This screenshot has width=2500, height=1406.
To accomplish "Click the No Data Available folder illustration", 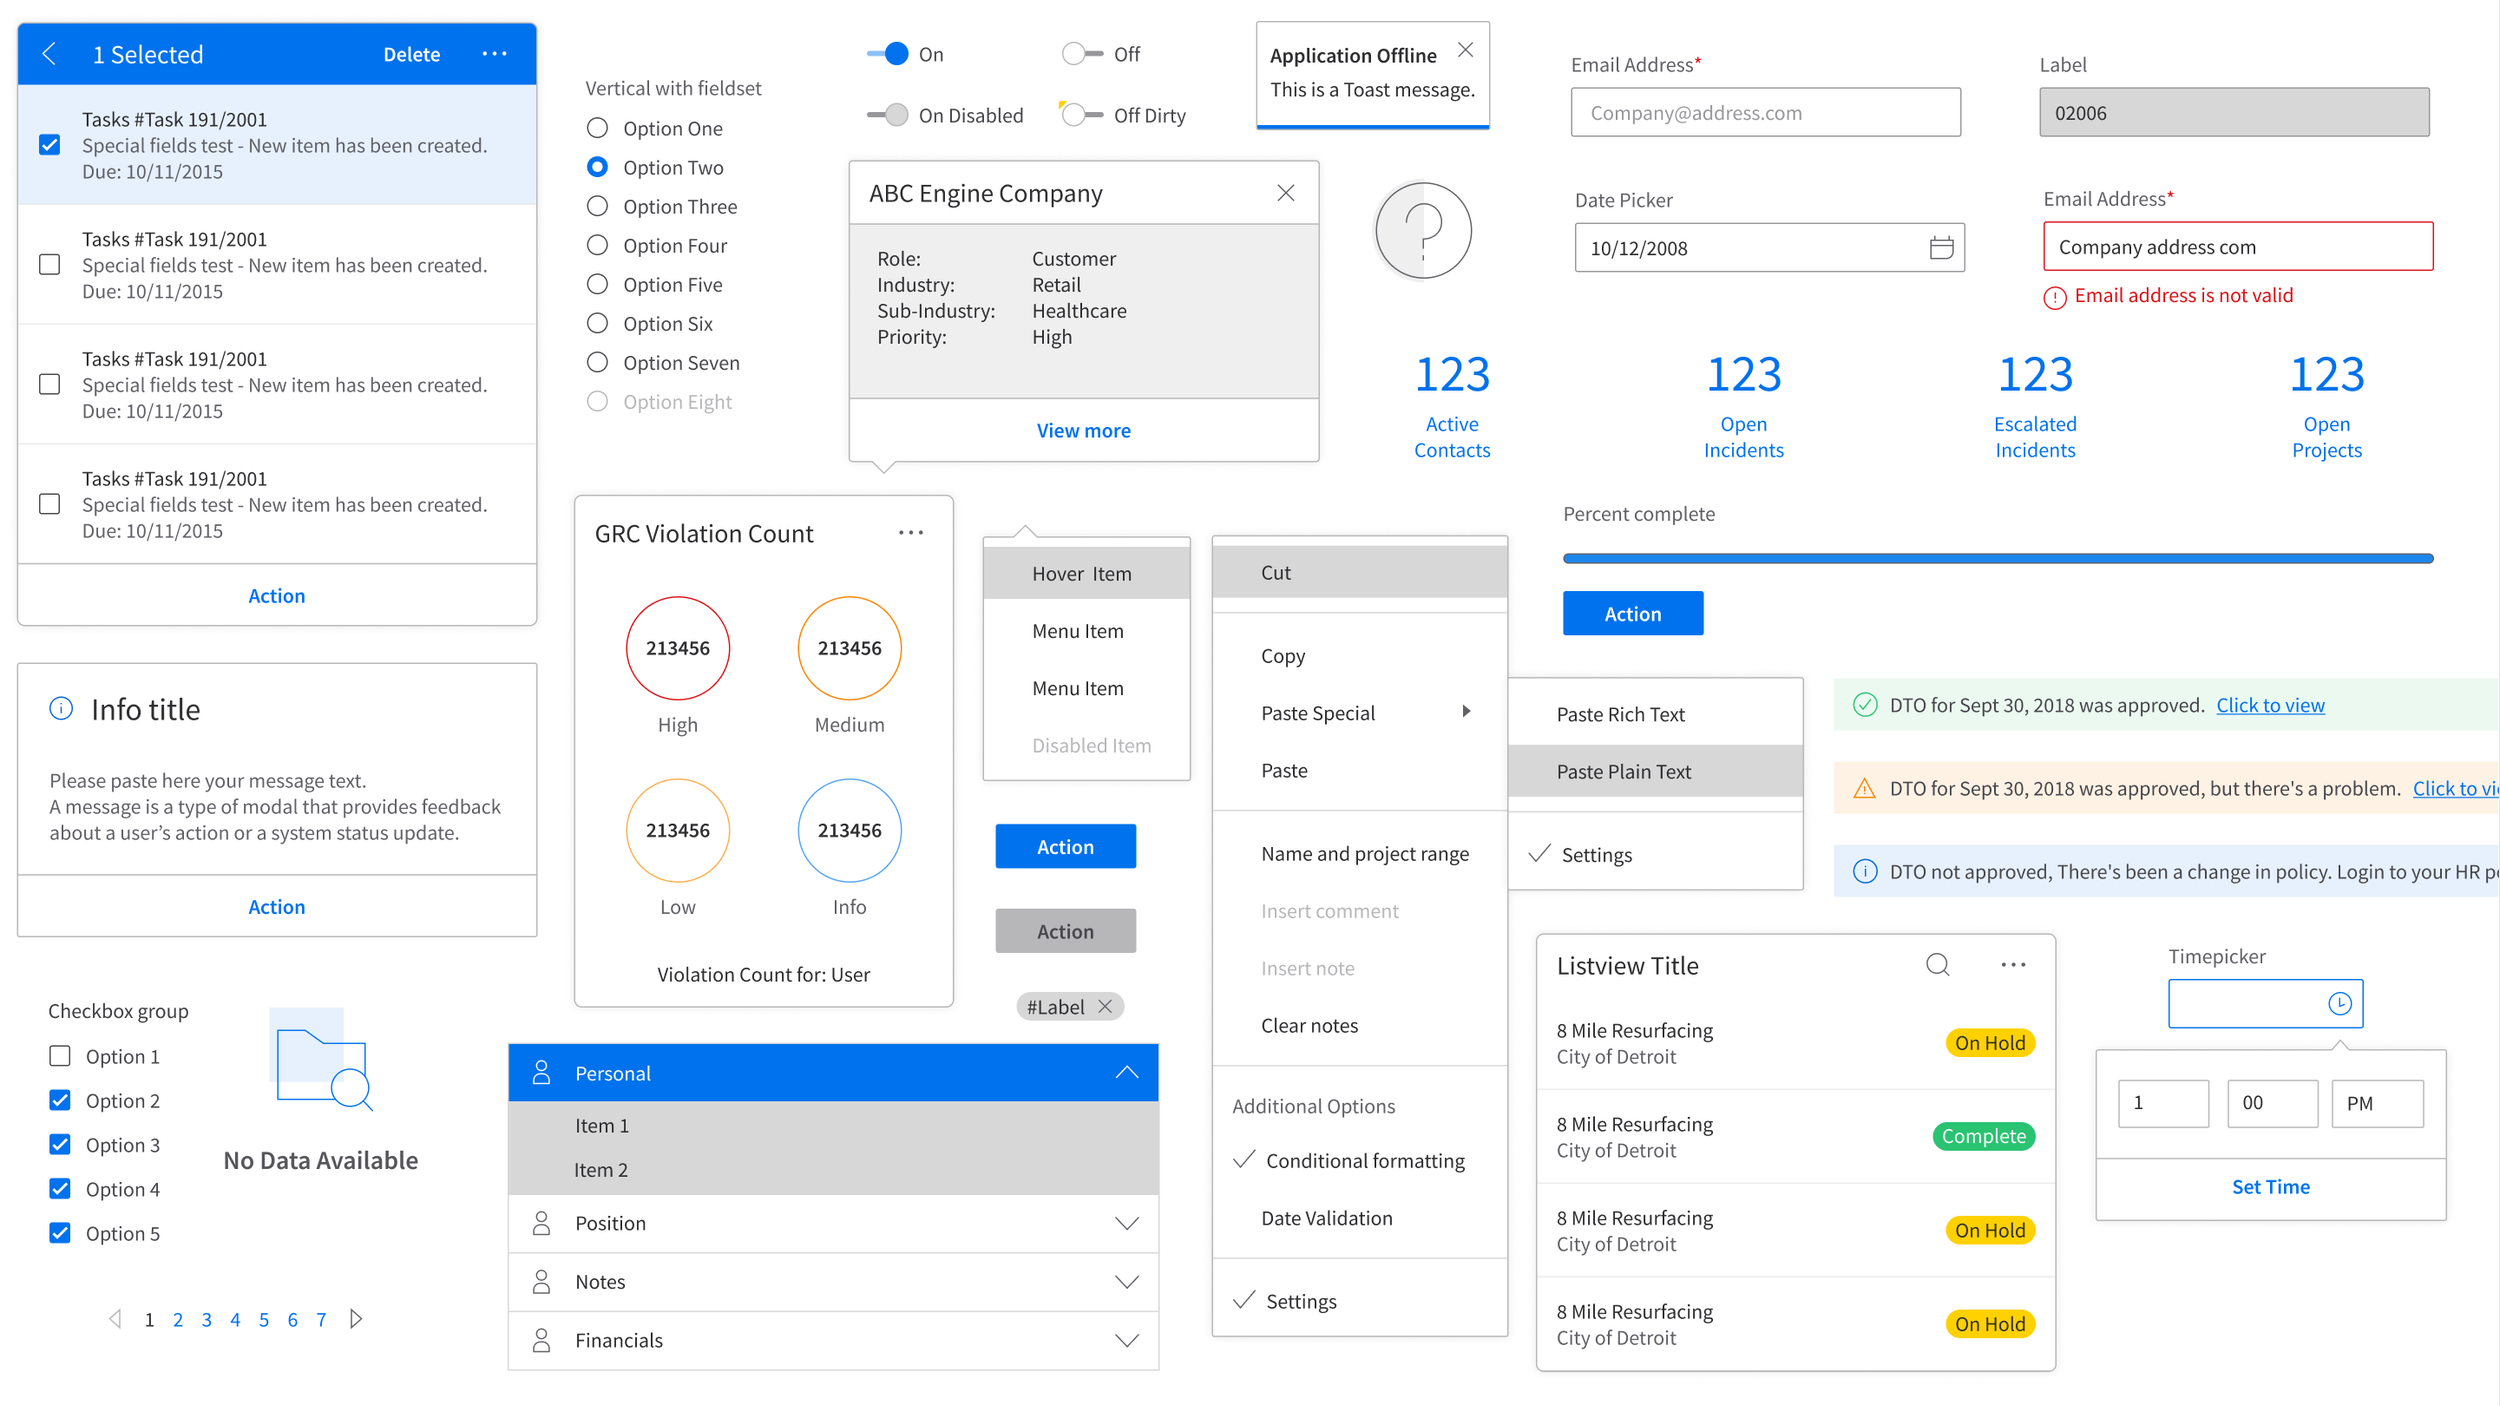I will coord(322,1060).
